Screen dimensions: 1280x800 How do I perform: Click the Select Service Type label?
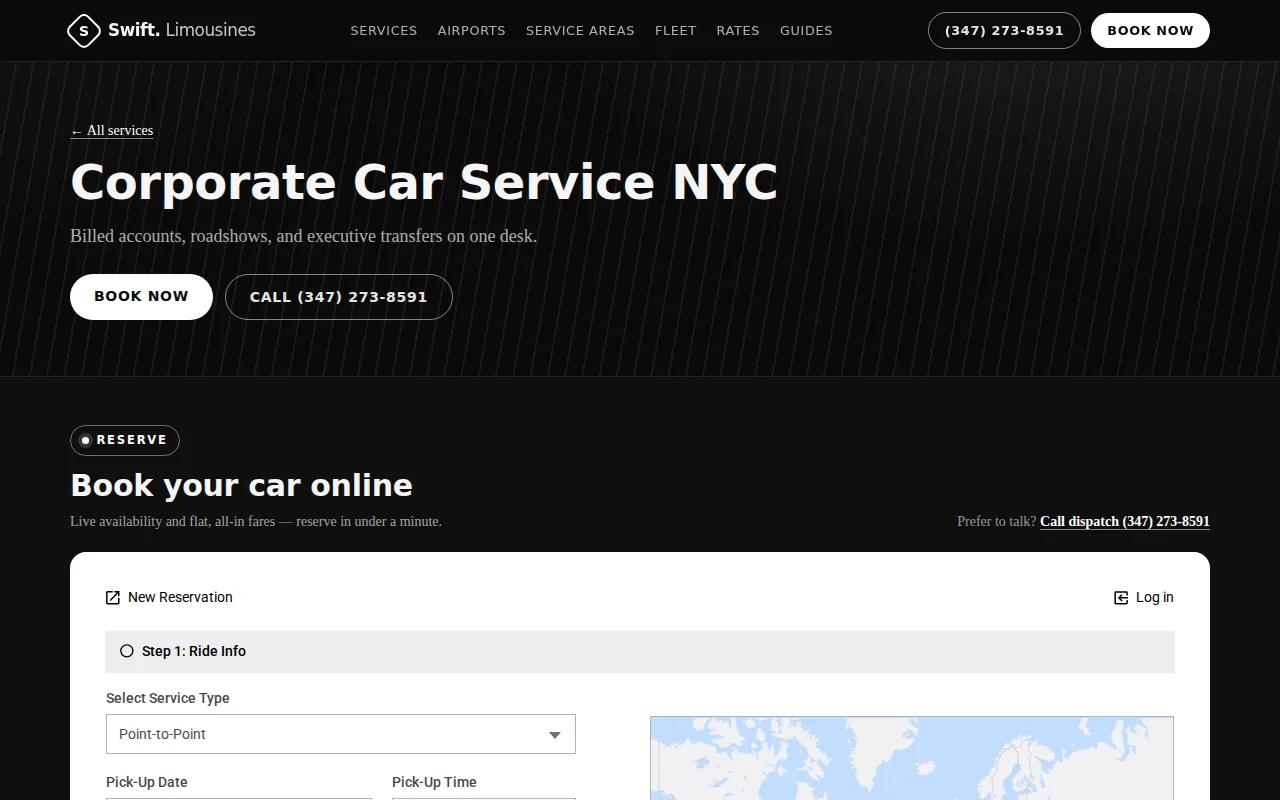coord(168,698)
